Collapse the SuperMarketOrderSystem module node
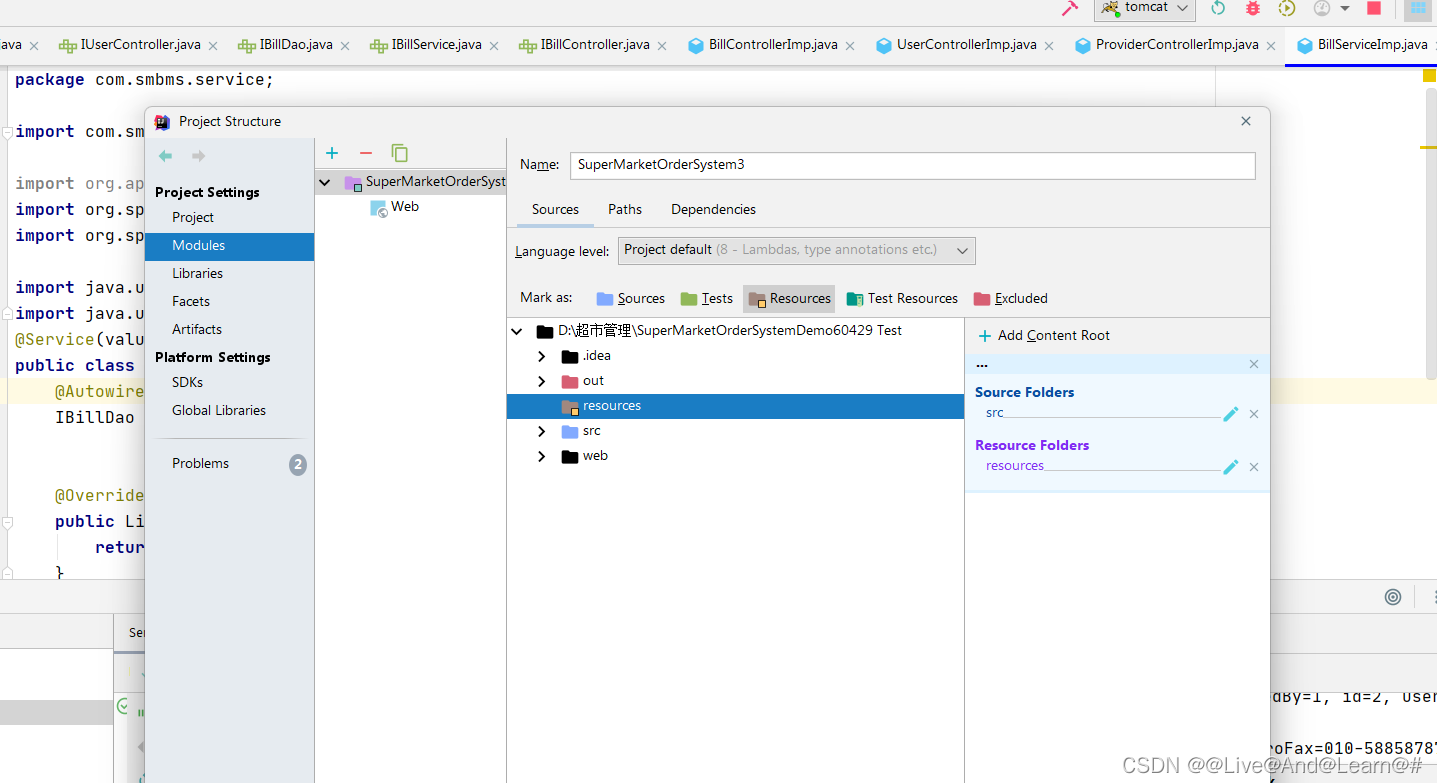 (325, 182)
